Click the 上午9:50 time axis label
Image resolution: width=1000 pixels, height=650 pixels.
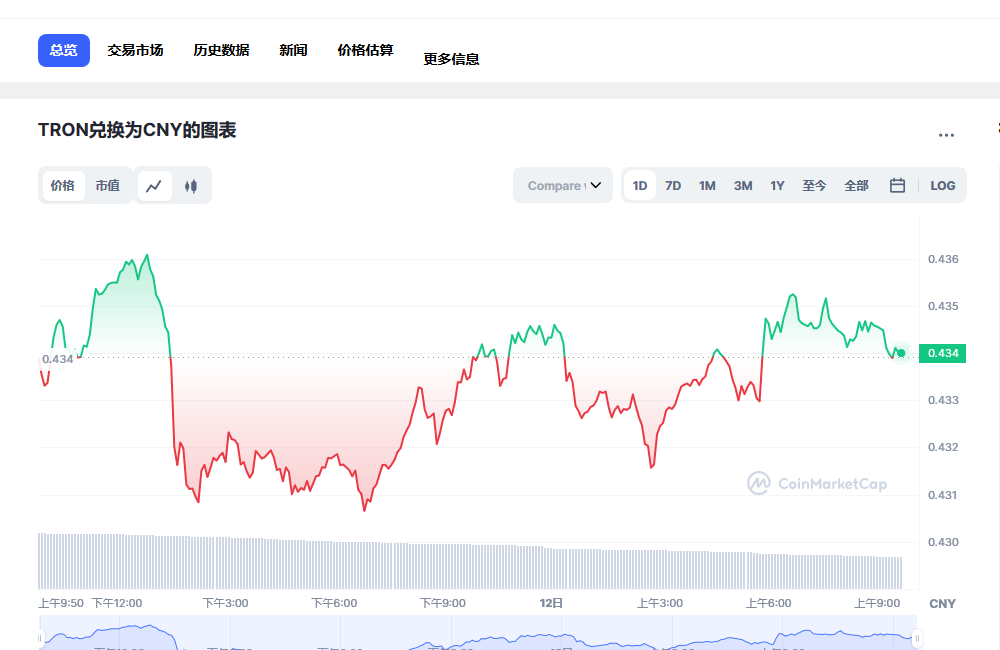coord(61,603)
